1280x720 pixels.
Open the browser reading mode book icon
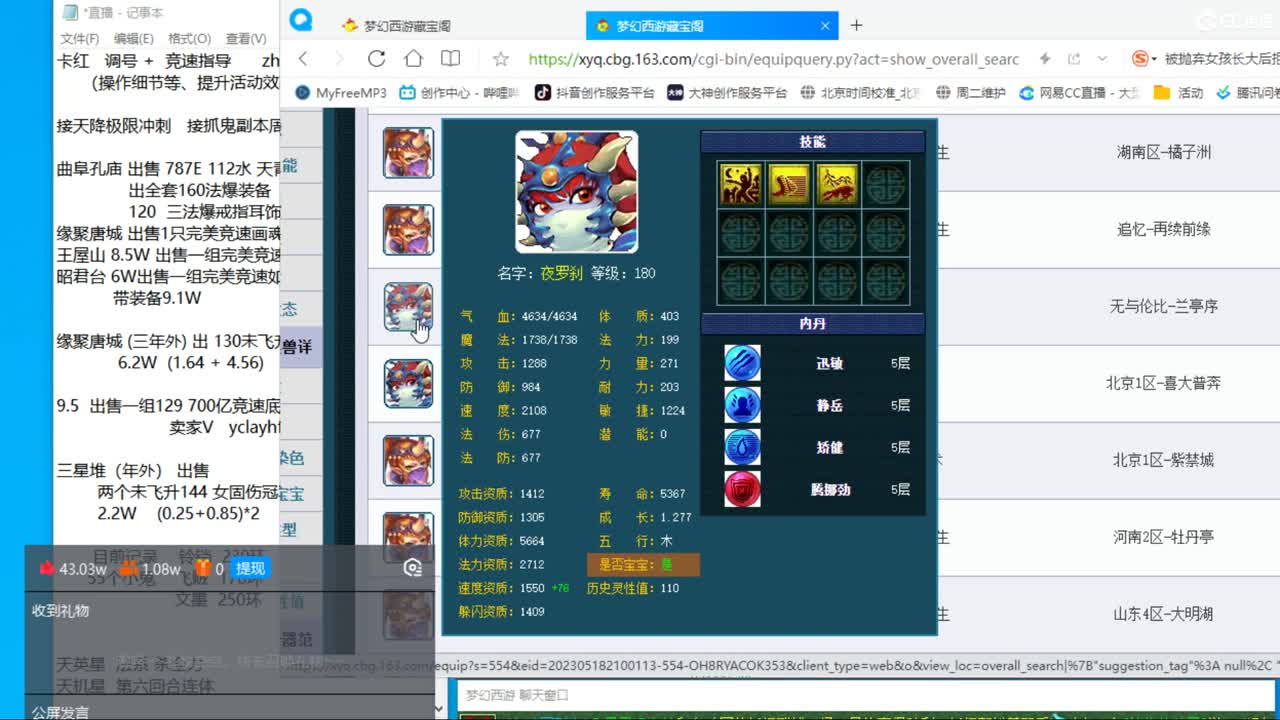tap(451, 59)
